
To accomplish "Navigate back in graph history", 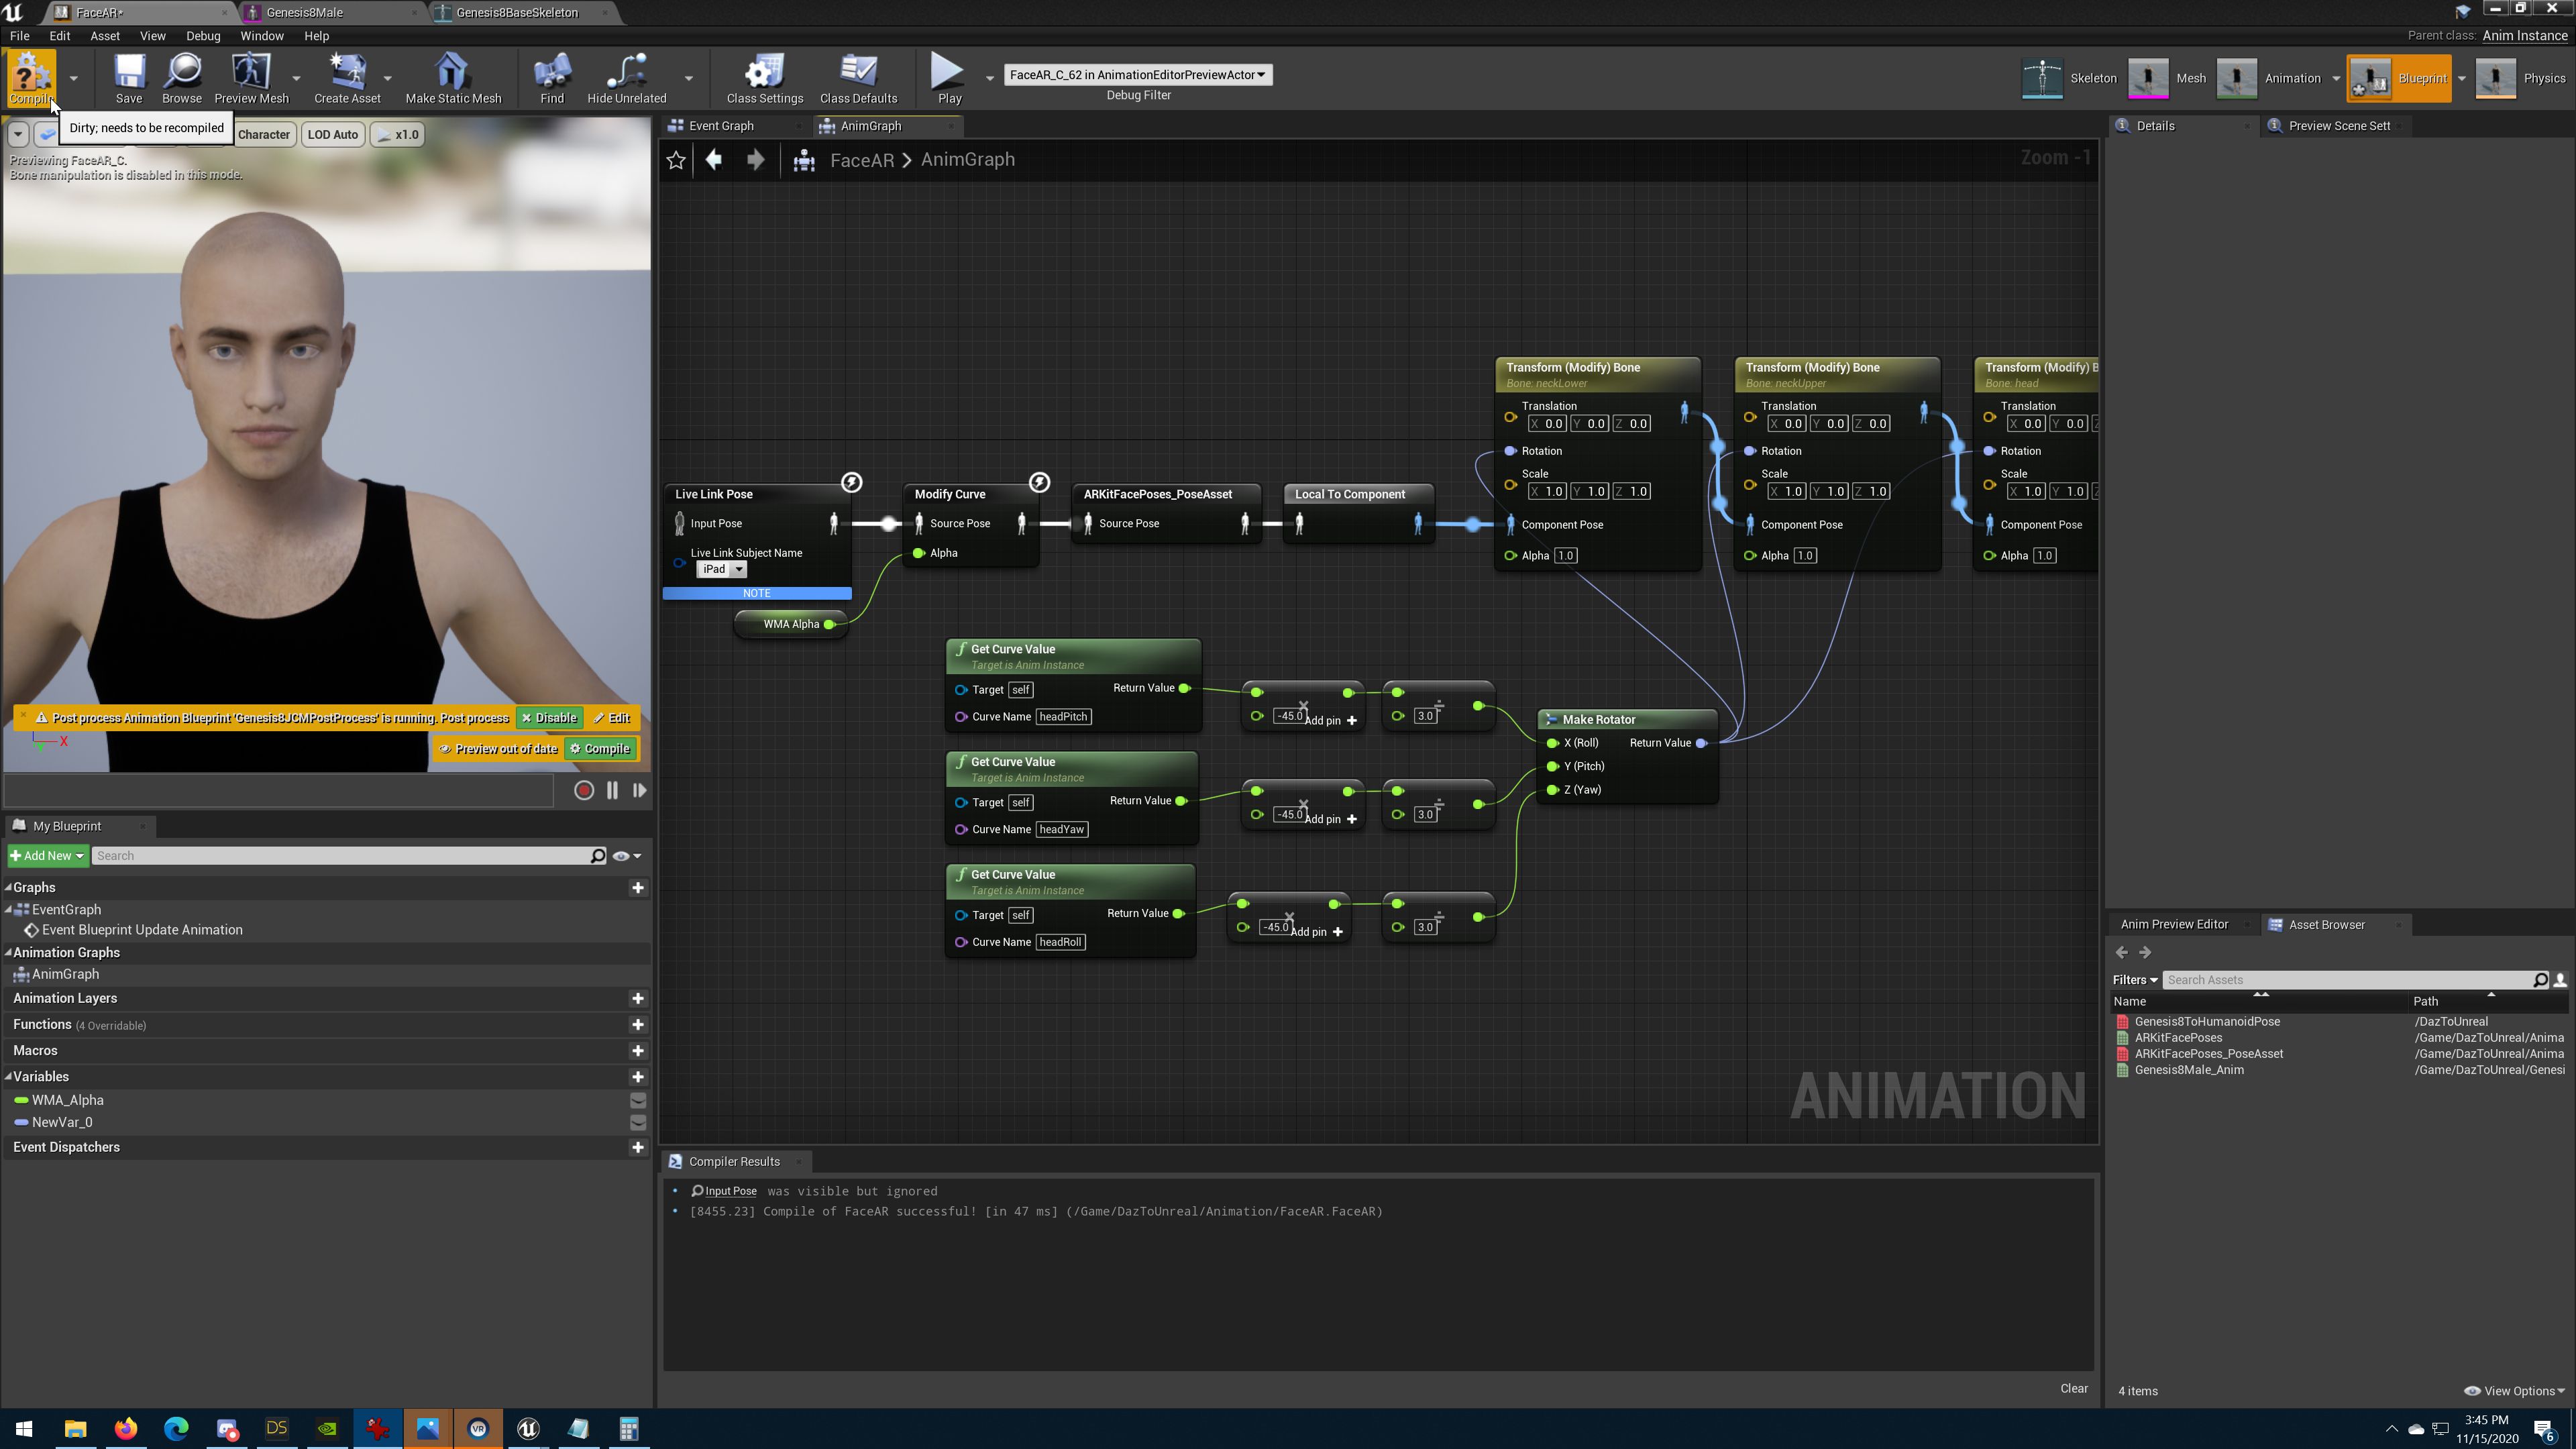I will (x=714, y=160).
